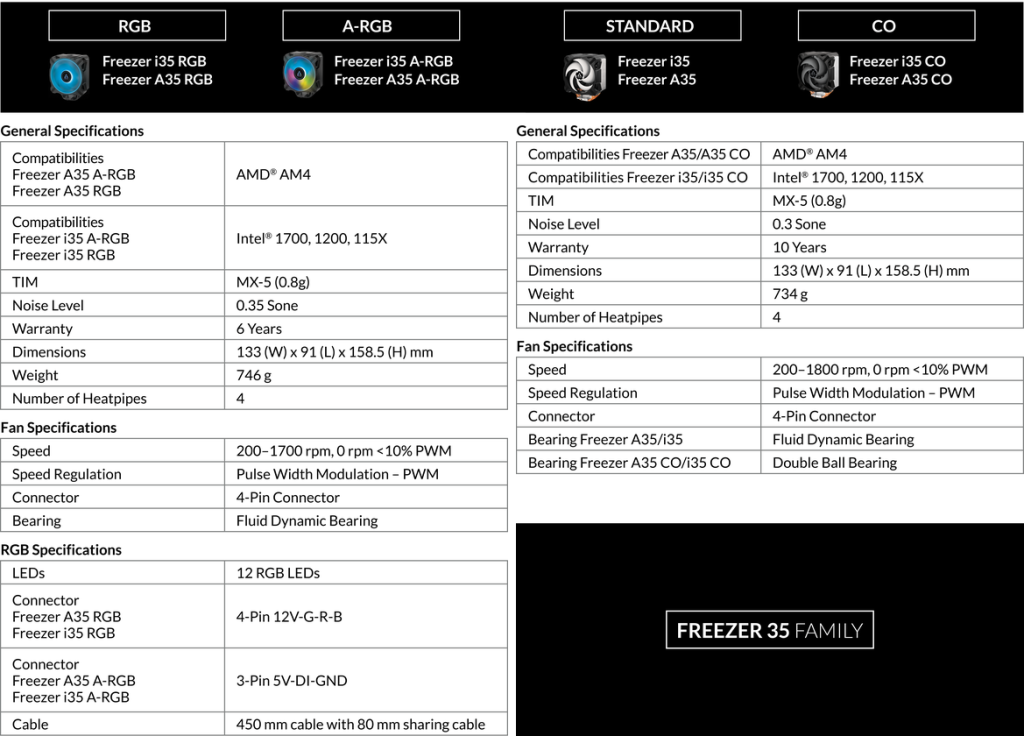Viewport: 1024px width, 736px height.
Task: Click the '6 Years' warranty value
Action: (259, 328)
